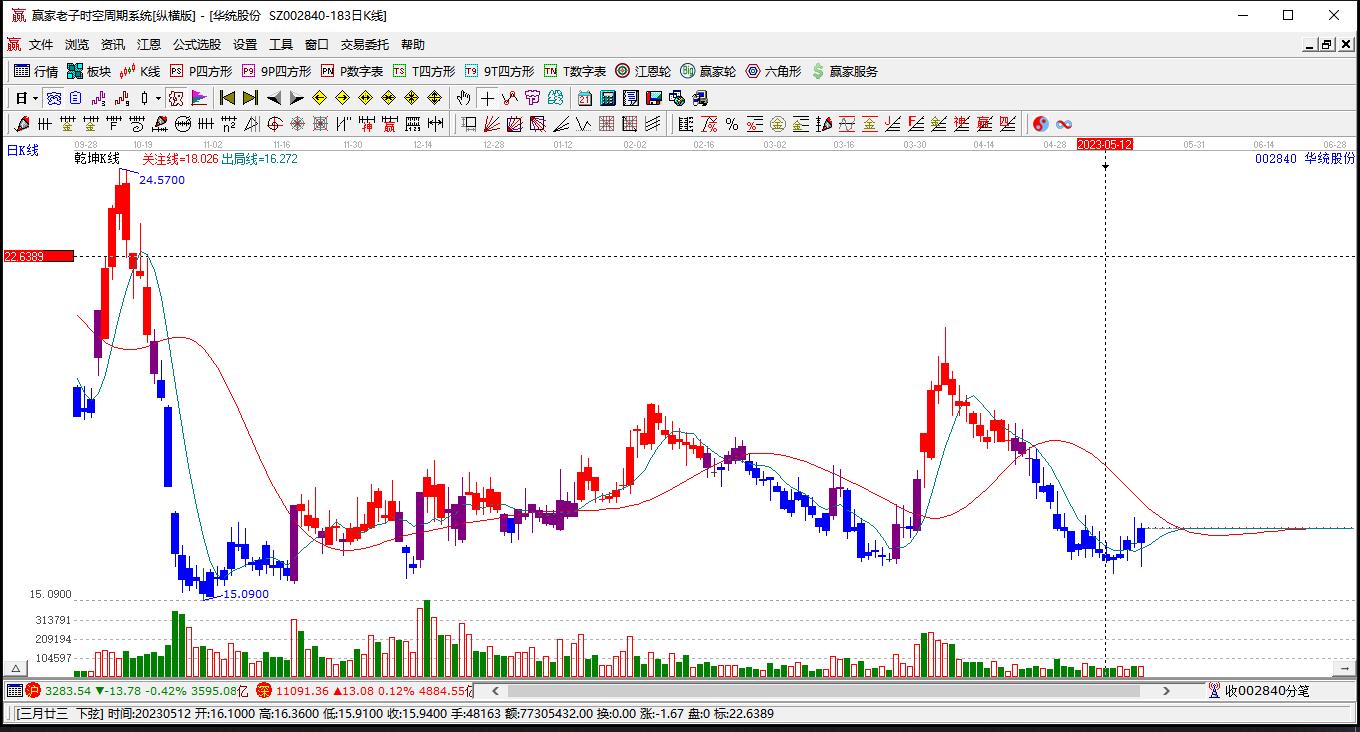Step chart left with black left arrow
Image resolution: width=1360 pixels, height=732 pixels.
click(x=273, y=98)
